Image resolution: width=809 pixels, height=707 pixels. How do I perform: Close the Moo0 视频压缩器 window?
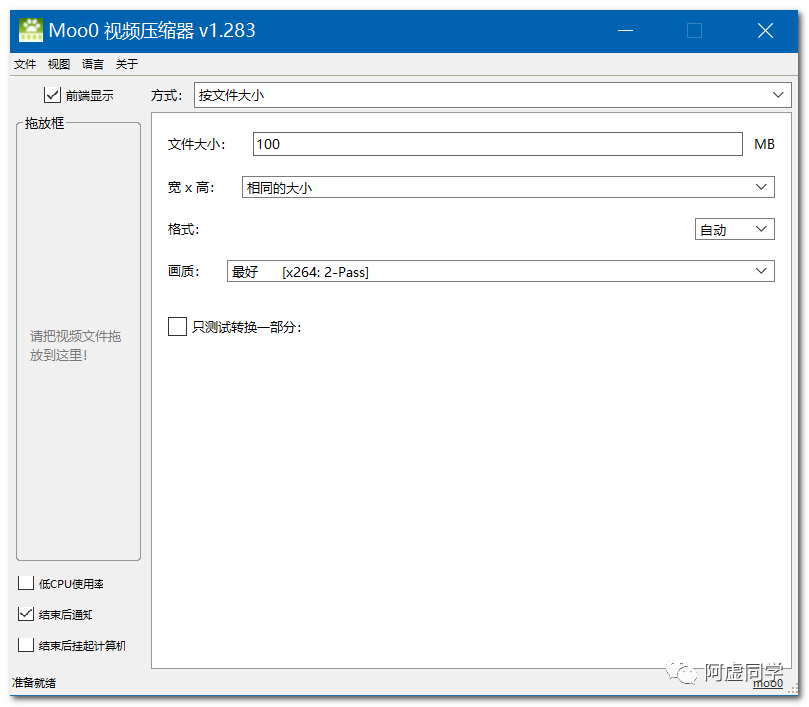click(765, 31)
